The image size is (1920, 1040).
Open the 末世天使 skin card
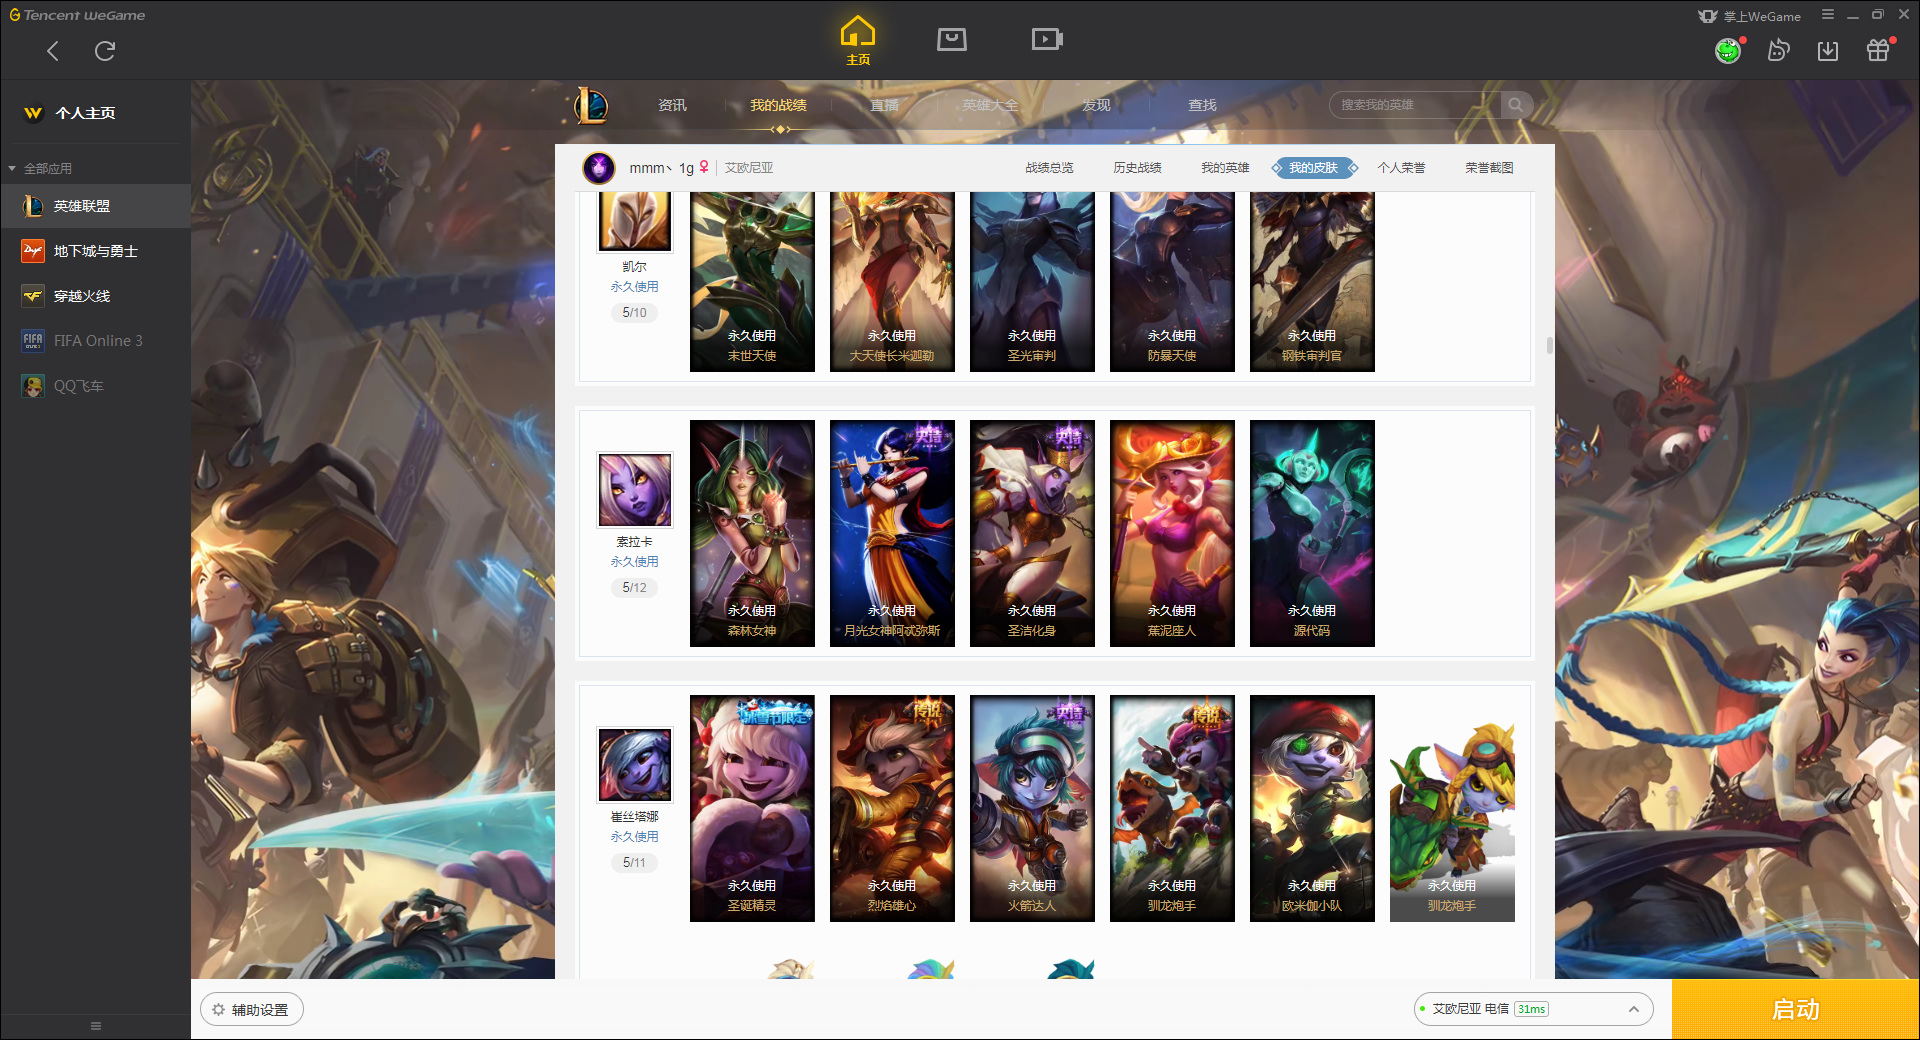click(x=752, y=282)
